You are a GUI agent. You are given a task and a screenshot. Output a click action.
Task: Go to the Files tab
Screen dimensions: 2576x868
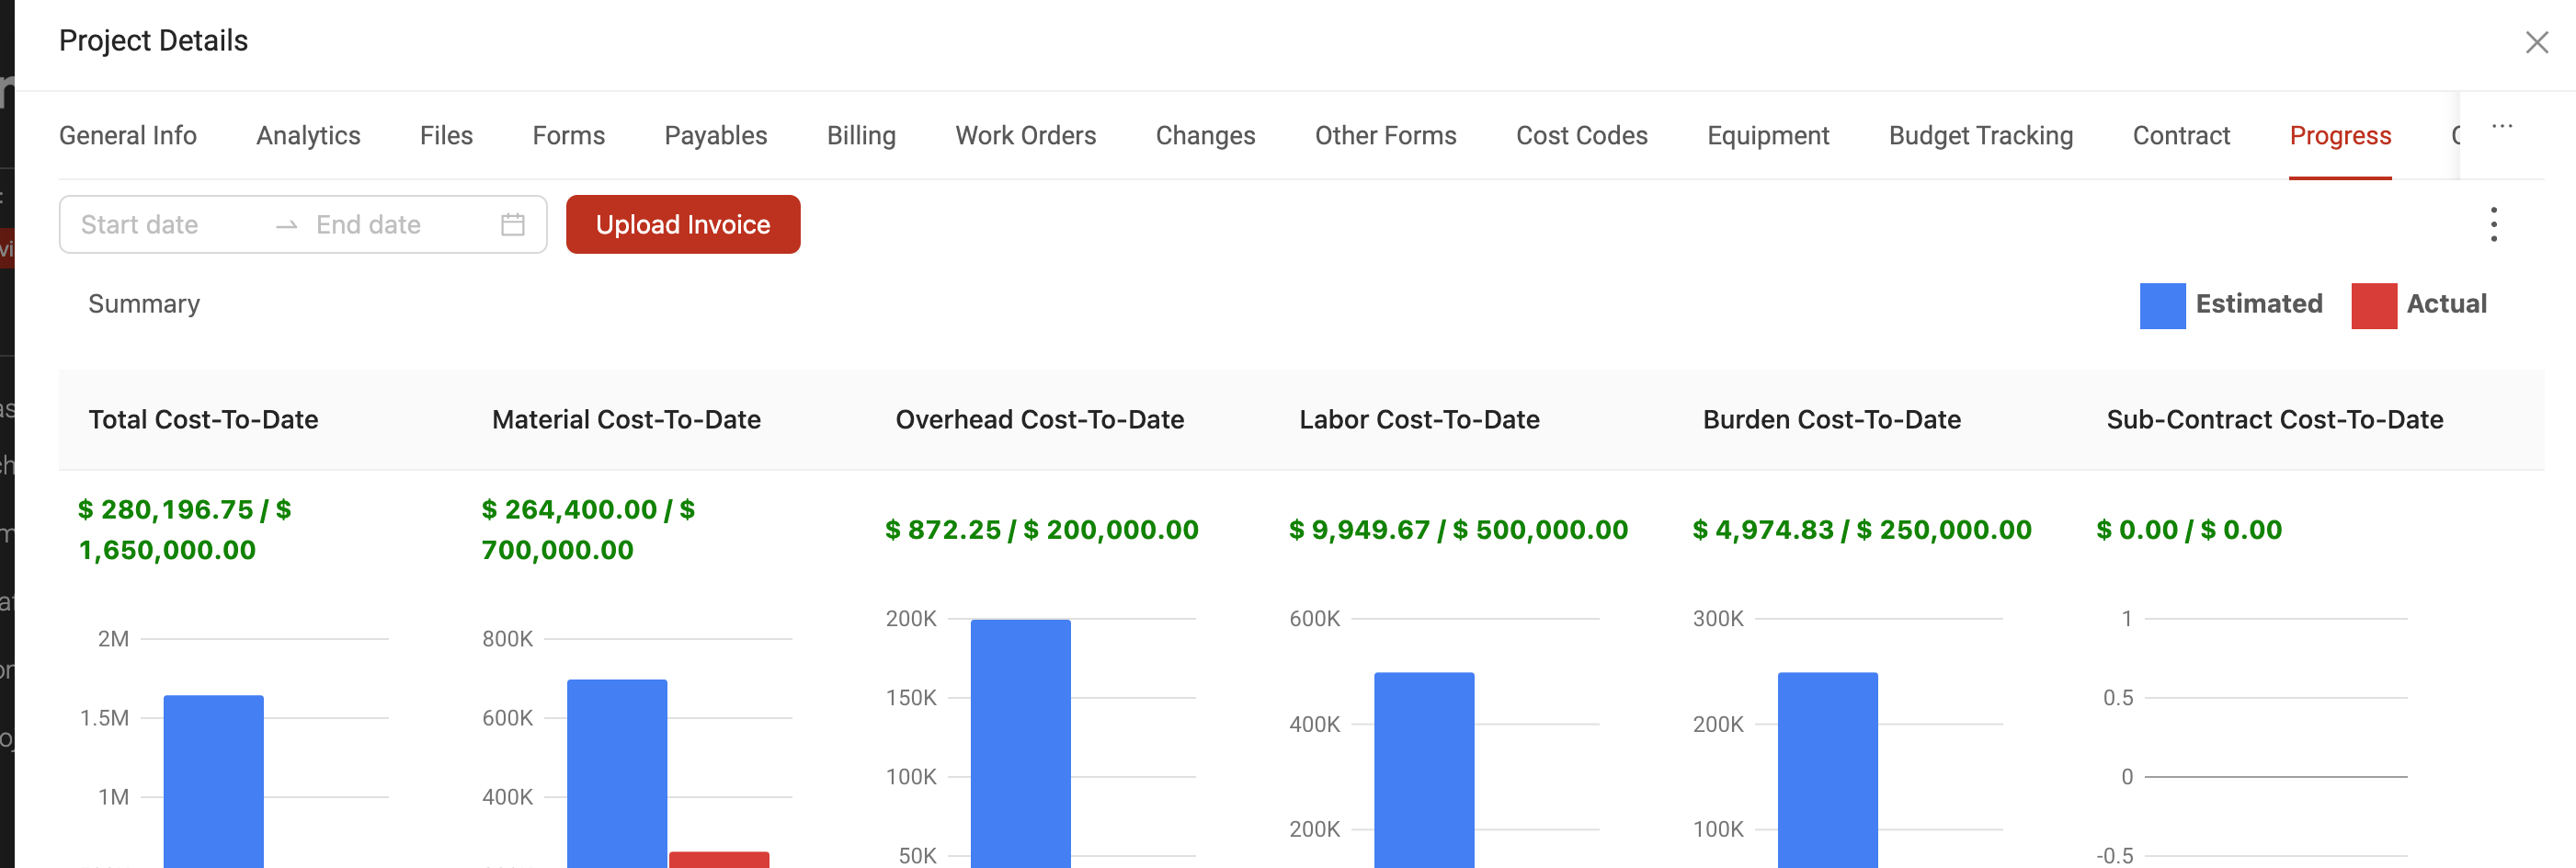tap(446, 135)
